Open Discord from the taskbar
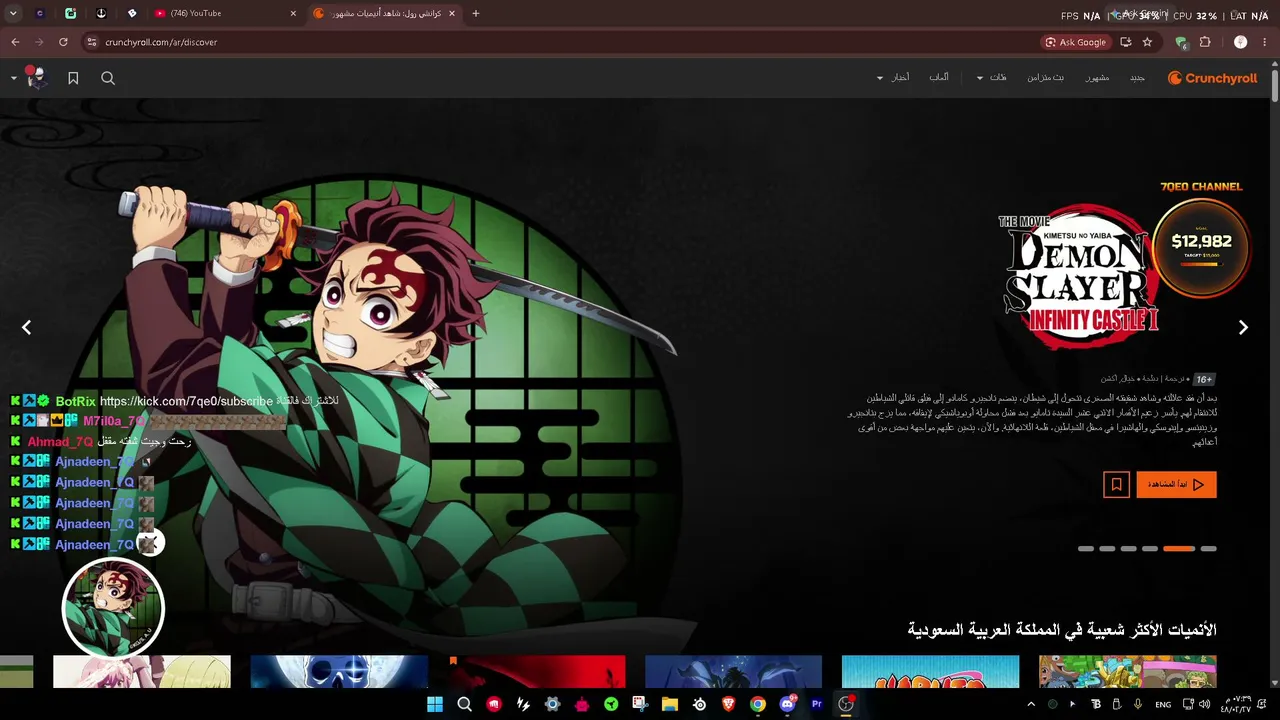1280x720 pixels. click(788, 704)
